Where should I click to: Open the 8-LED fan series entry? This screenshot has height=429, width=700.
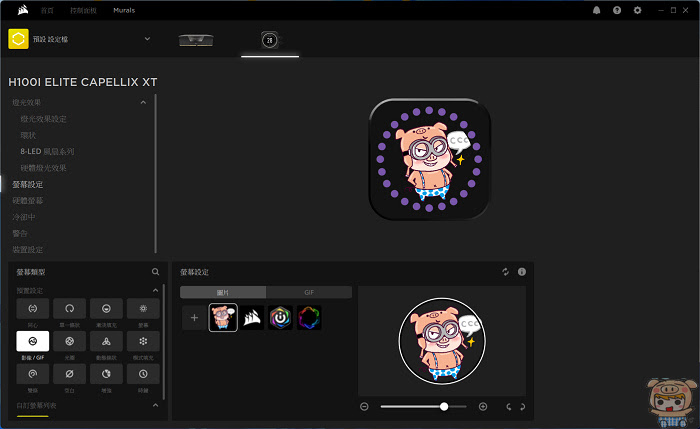47,151
